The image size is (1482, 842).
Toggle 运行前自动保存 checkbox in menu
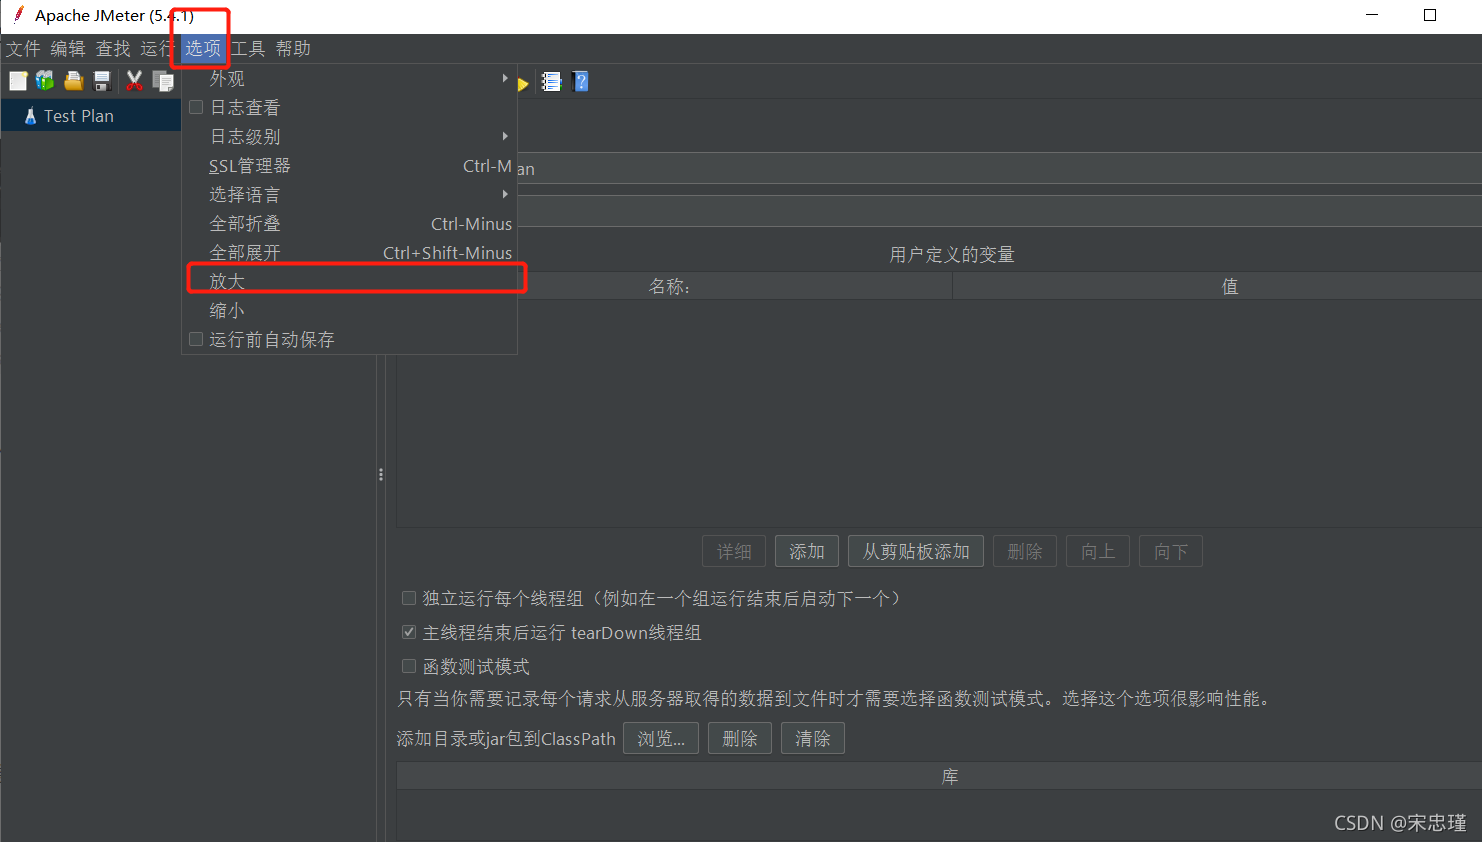click(x=196, y=339)
